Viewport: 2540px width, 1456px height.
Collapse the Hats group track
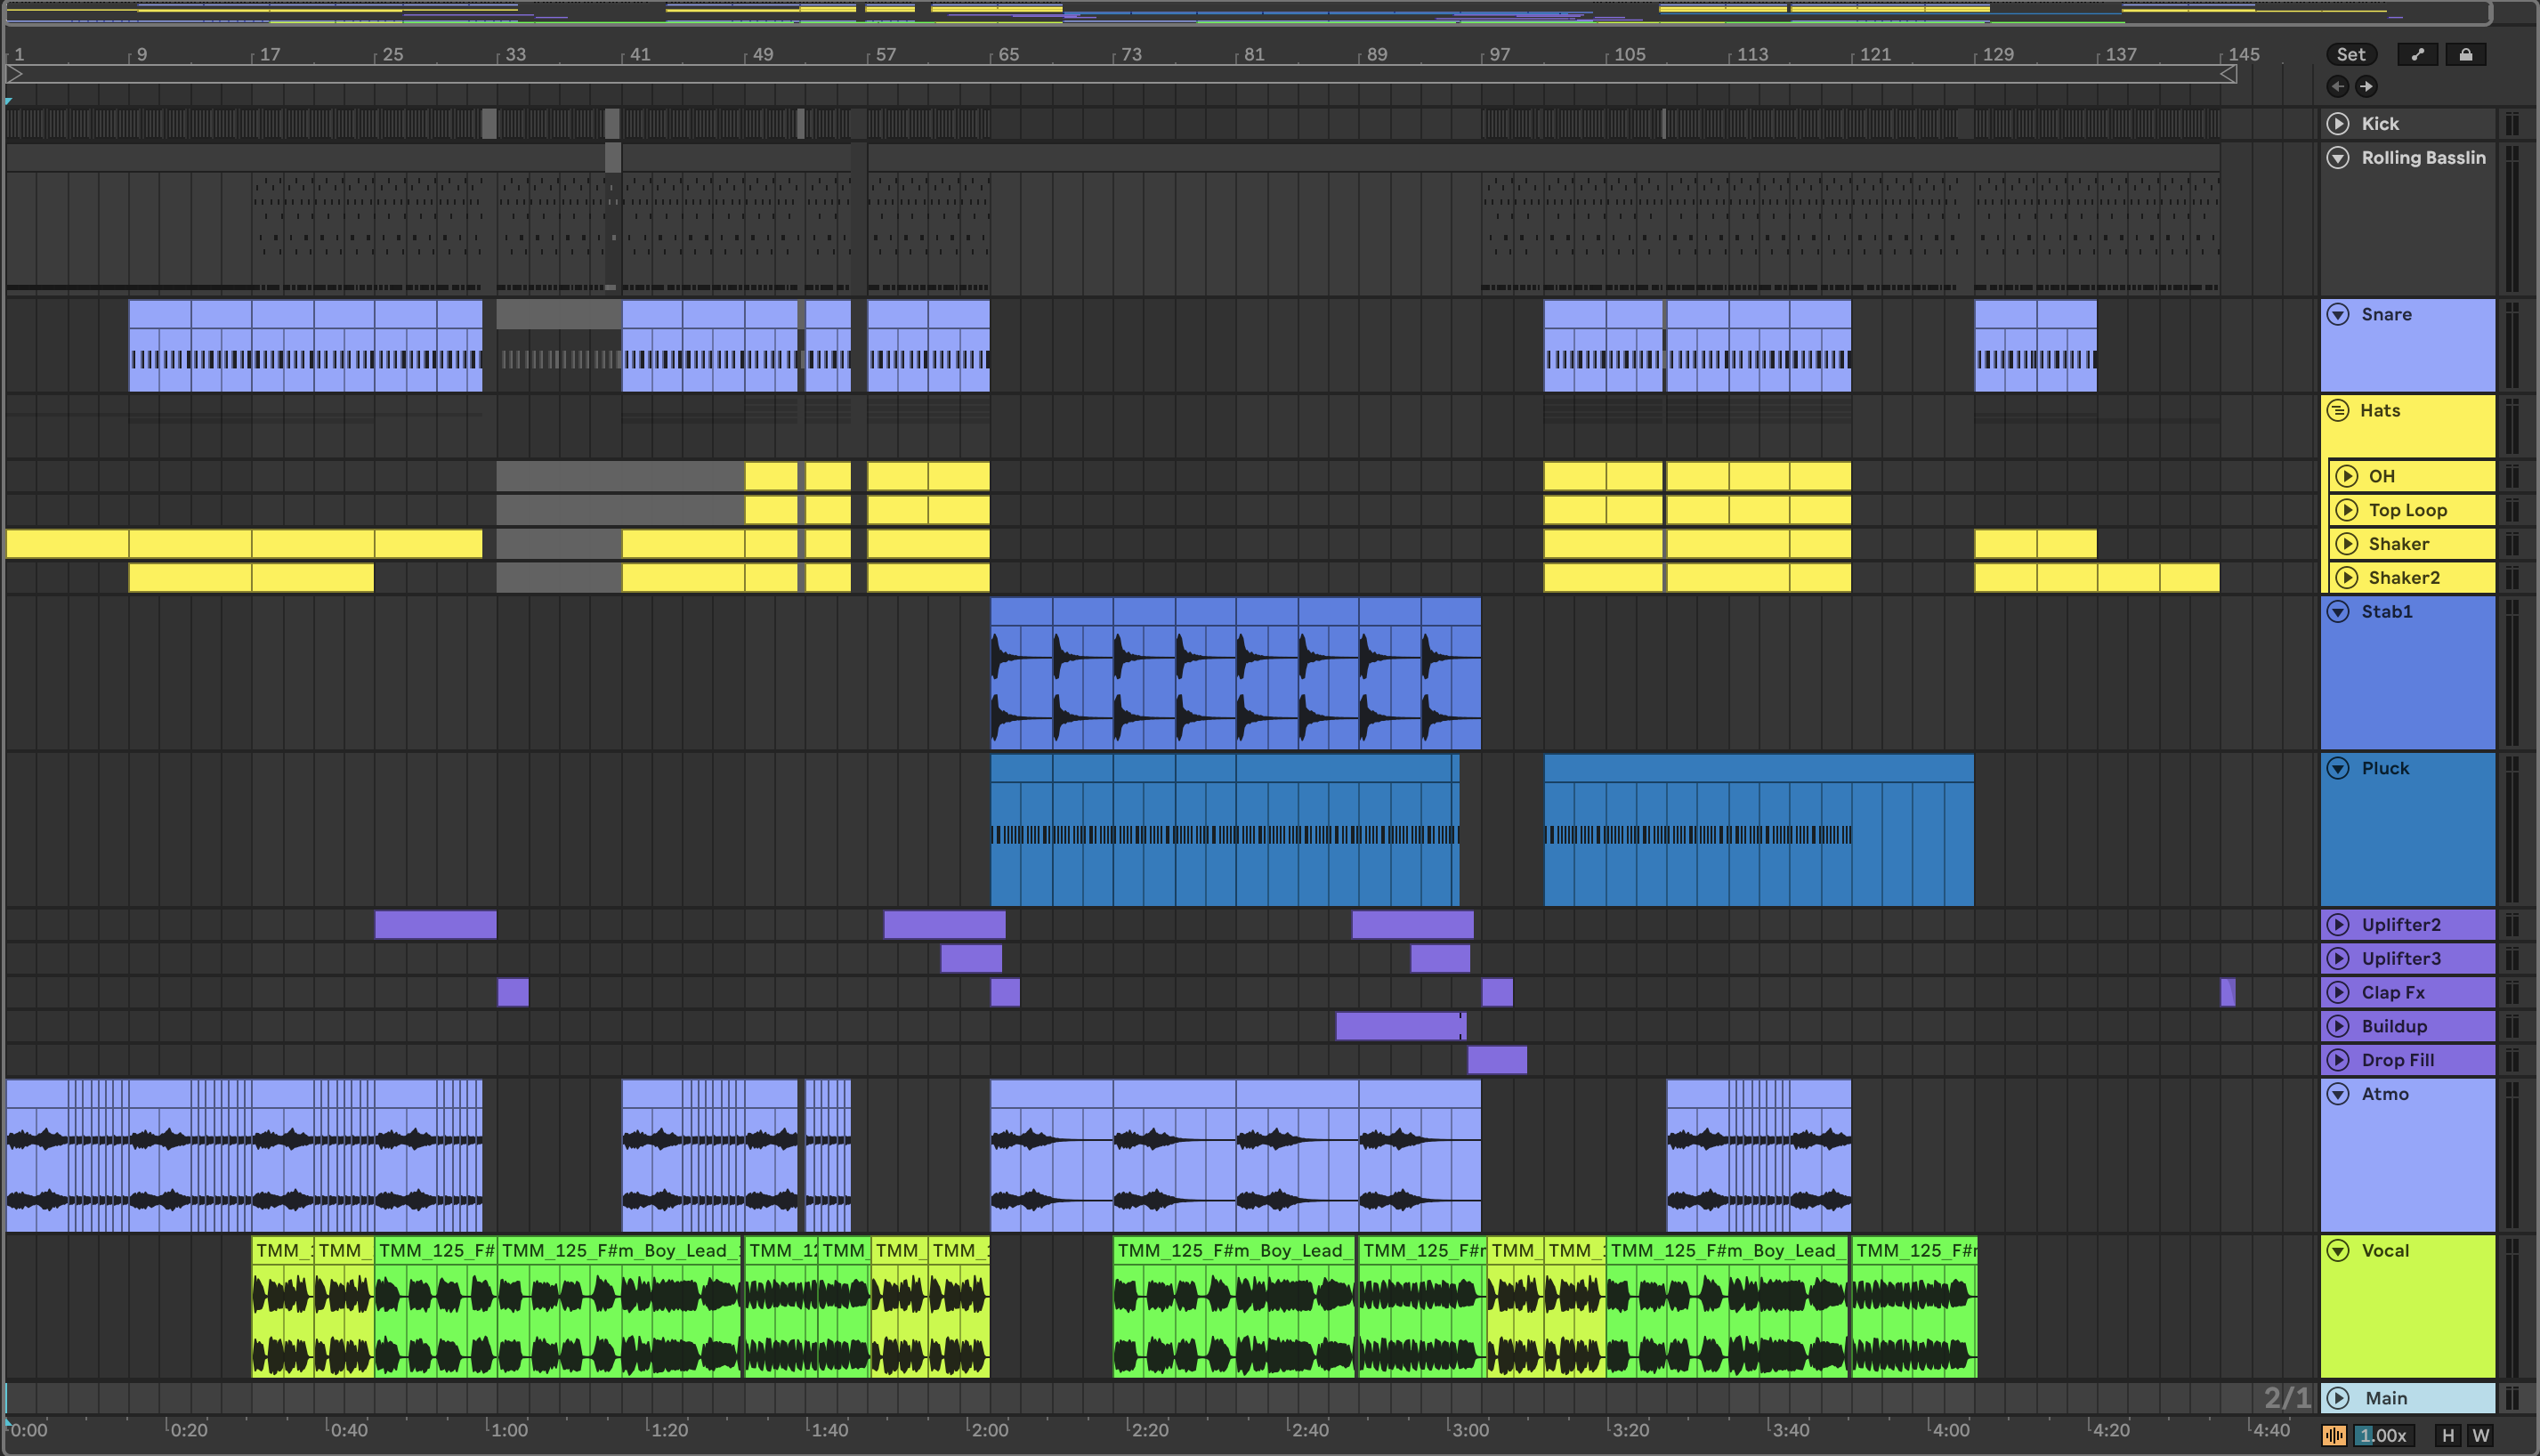point(2337,411)
